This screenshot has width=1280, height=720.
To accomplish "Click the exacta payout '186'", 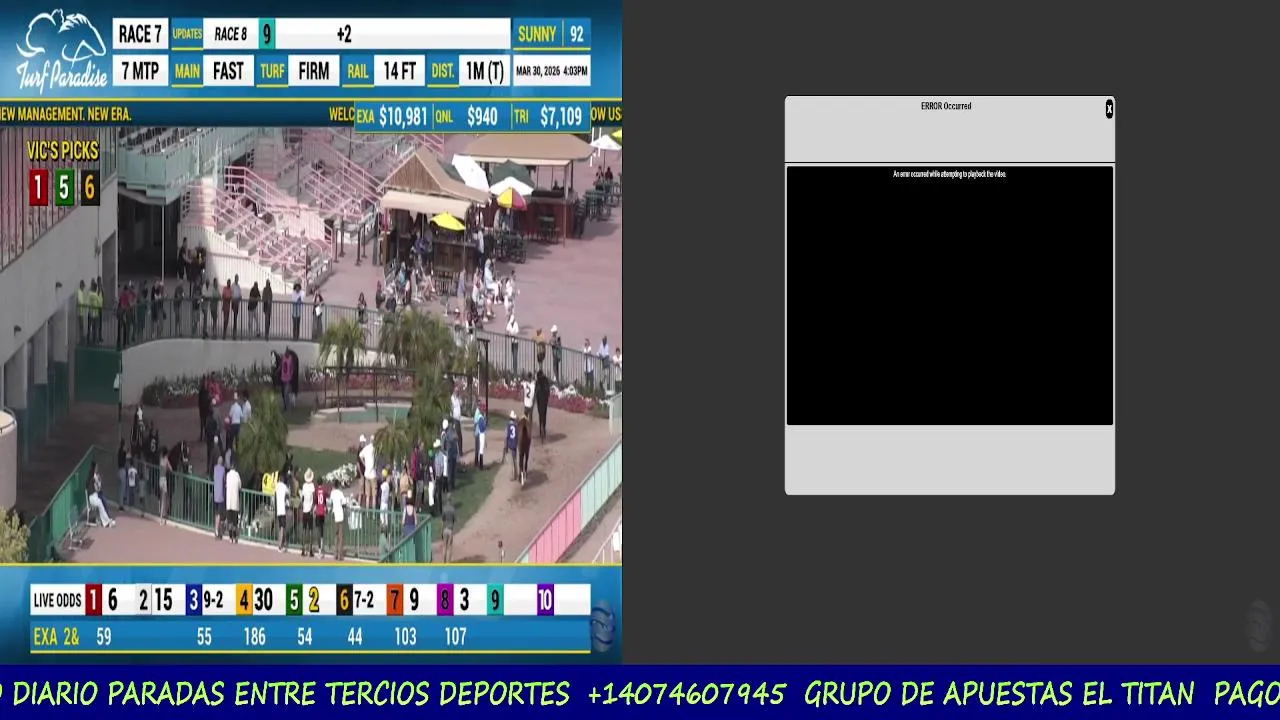I will [254, 637].
